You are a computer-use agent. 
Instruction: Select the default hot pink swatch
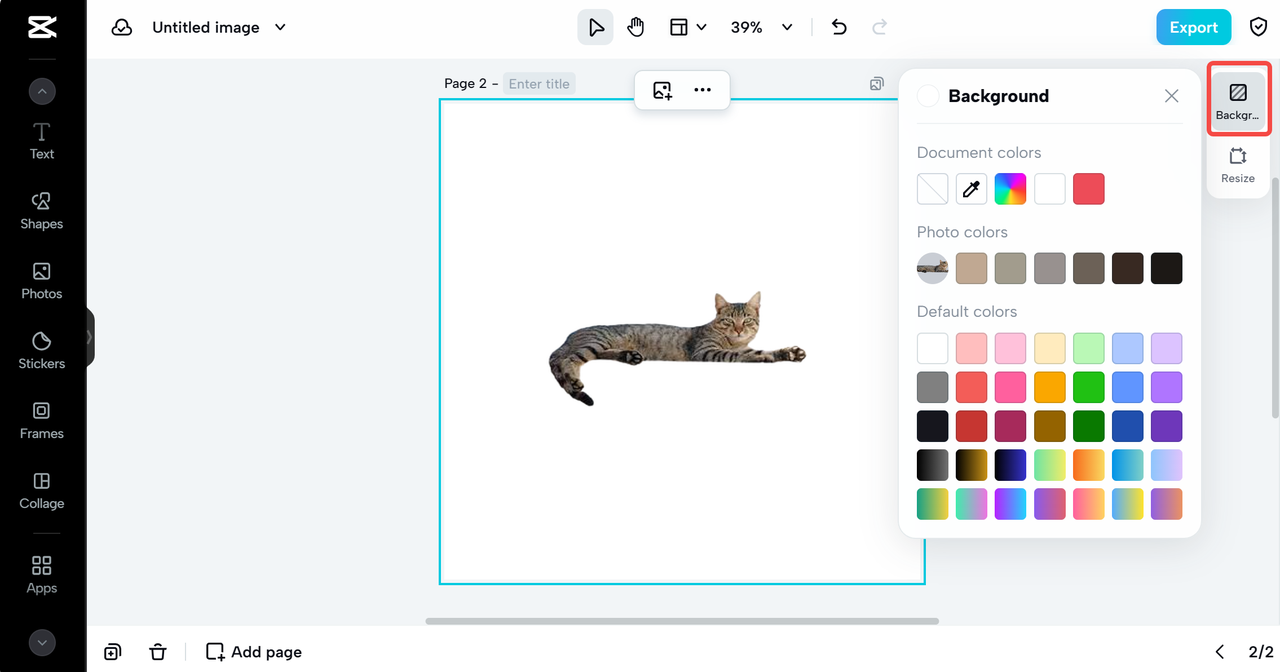(x=1010, y=387)
